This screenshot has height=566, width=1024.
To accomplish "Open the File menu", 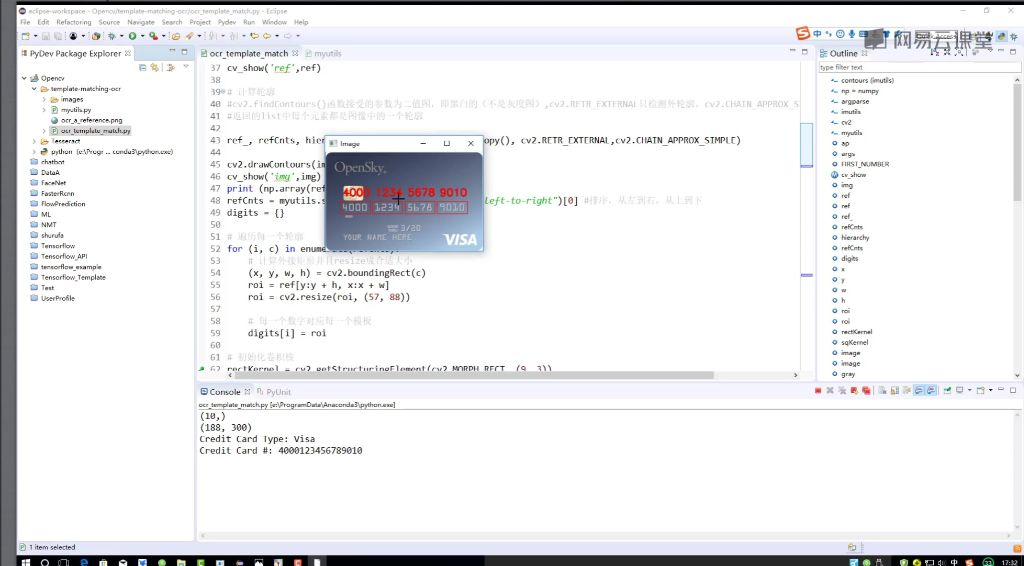I will click(25, 22).
